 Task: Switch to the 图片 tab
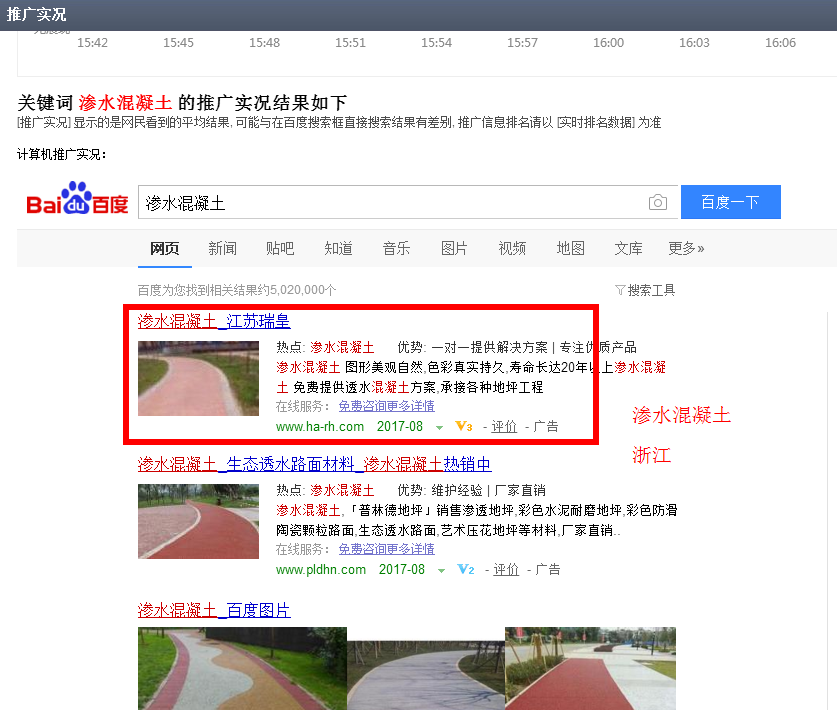tap(454, 248)
